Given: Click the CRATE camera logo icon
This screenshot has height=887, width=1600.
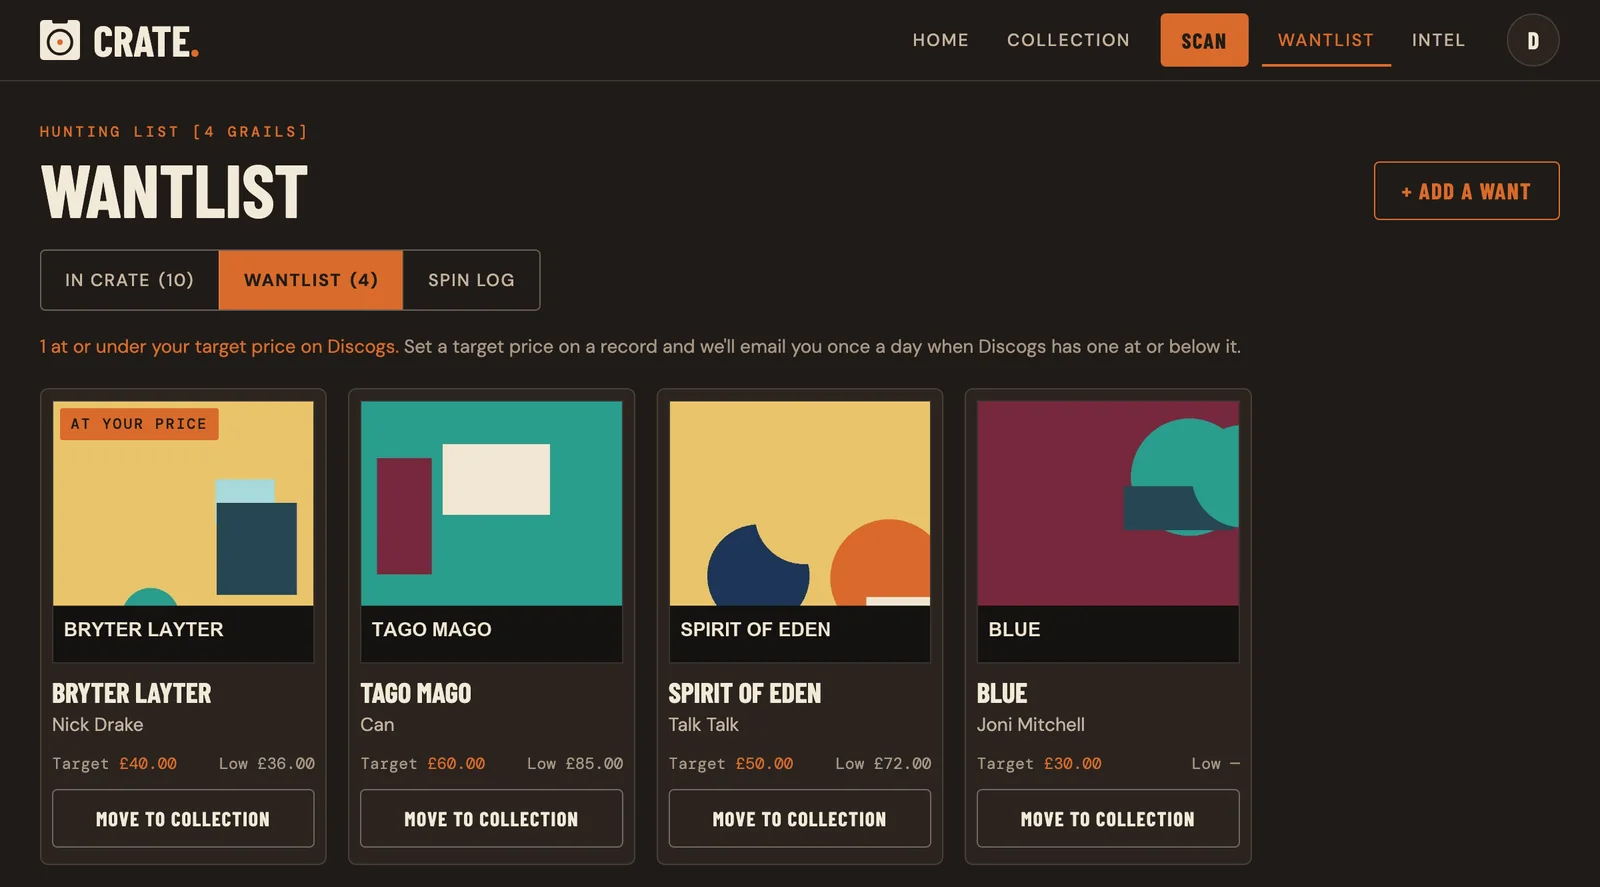Looking at the screenshot, I should pyautogui.click(x=60, y=40).
